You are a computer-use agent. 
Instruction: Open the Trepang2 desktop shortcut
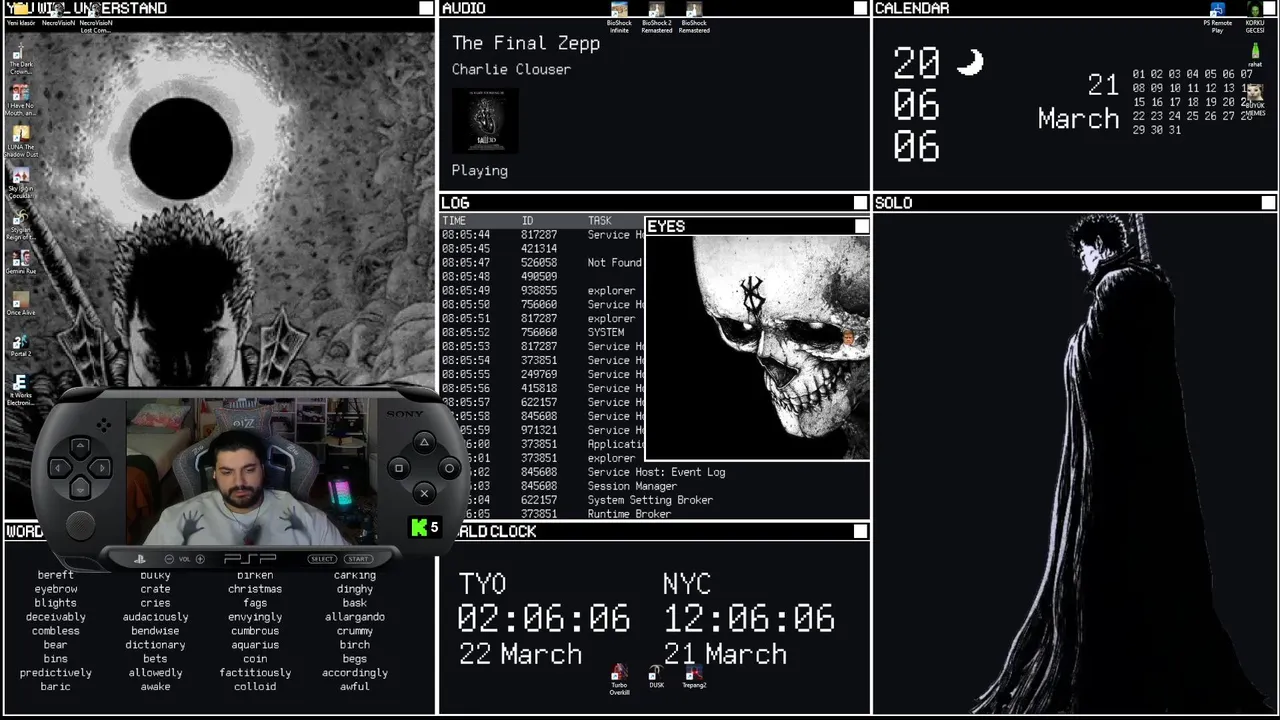[x=694, y=677]
